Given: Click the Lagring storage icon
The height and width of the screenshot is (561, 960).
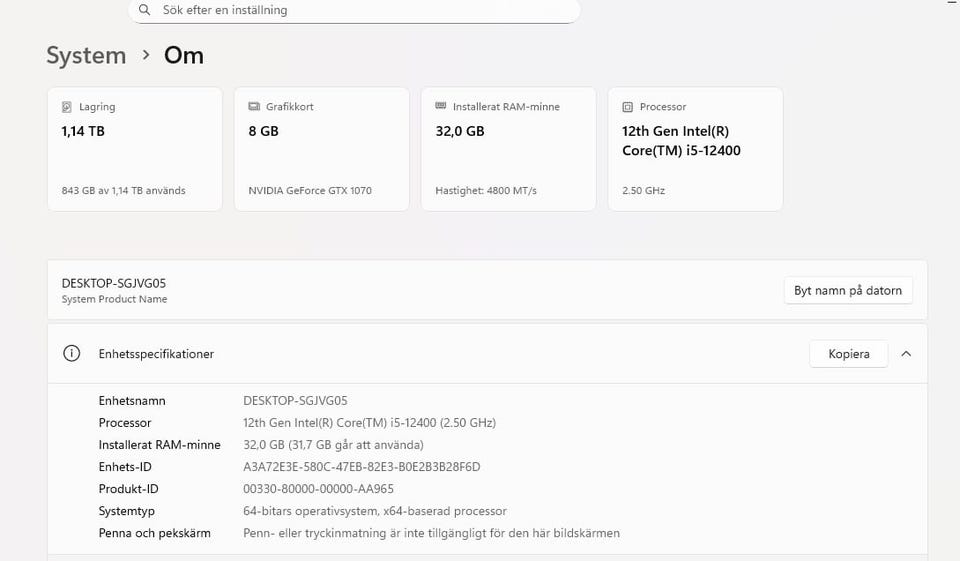Looking at the screenshot, I should click(x=68, y=107).
